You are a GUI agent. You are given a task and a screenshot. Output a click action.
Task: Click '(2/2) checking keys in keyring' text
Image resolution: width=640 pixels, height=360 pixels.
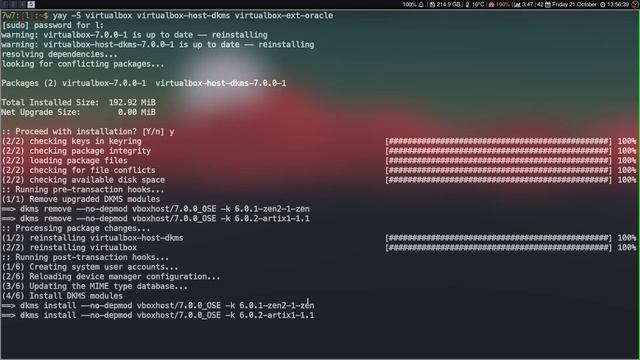pos(71,141)
